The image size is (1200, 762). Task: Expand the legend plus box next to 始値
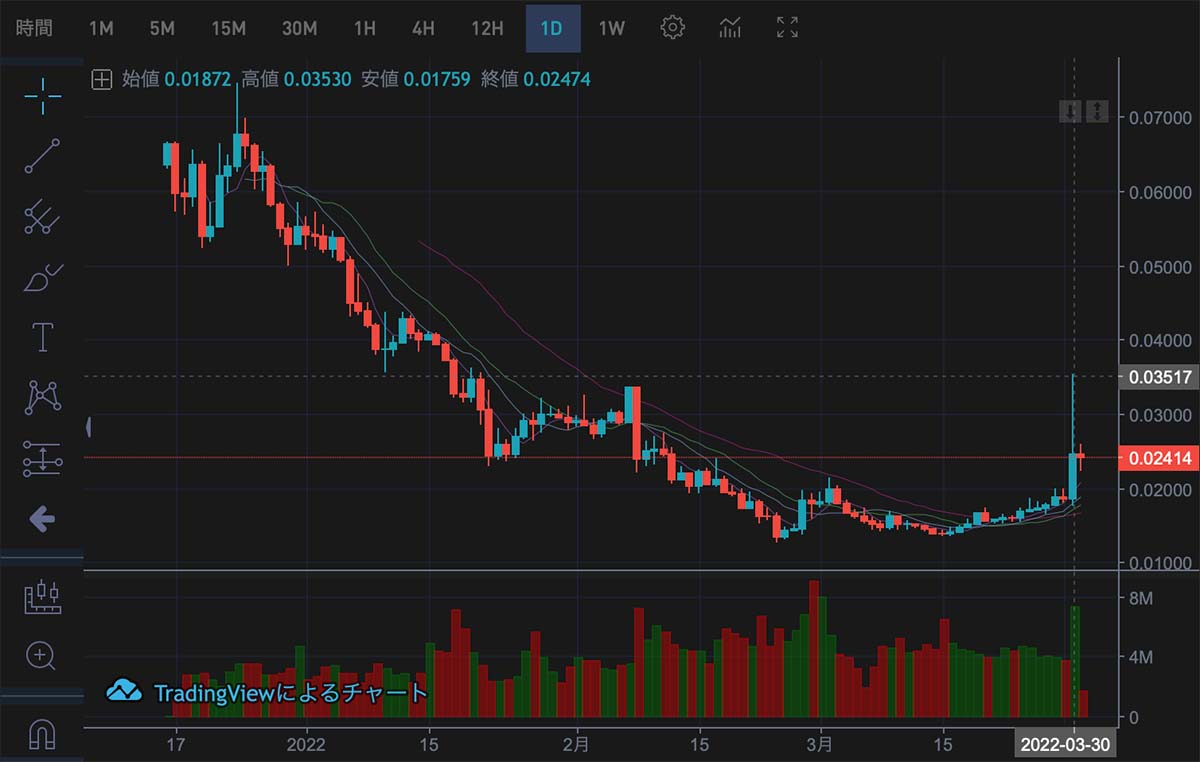(x=101, y=79)
